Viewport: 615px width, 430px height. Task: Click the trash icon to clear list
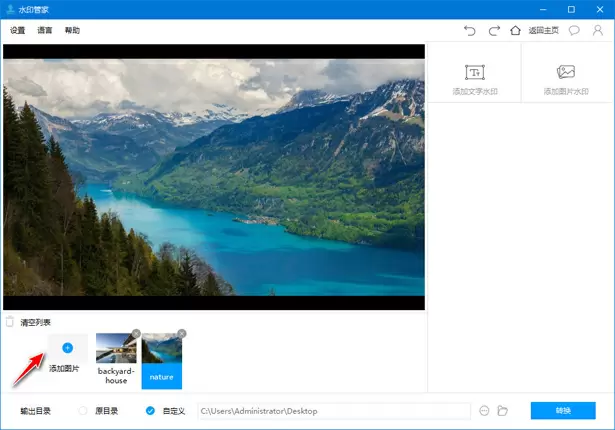tap(10, 322)
